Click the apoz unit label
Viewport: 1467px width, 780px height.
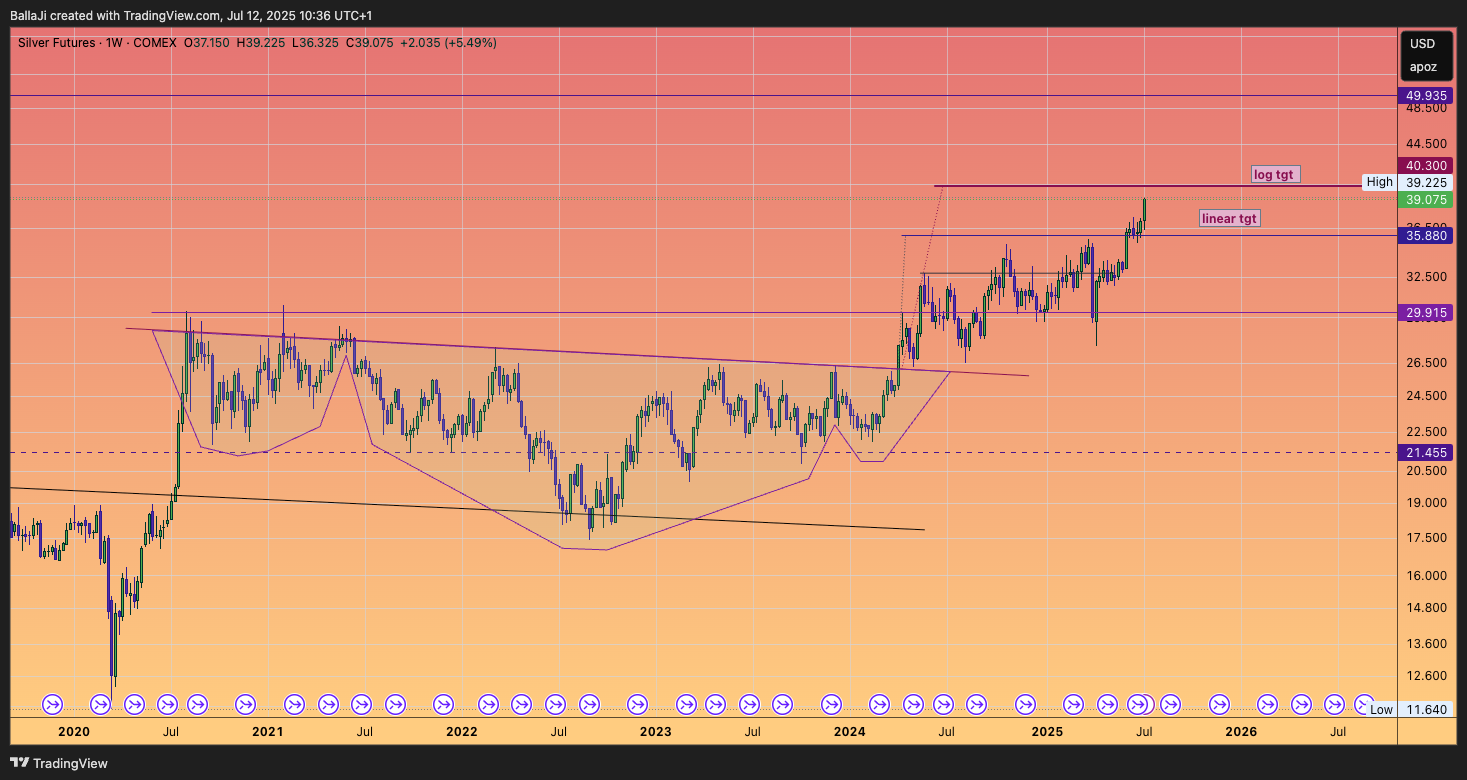tap(1423, 67)
